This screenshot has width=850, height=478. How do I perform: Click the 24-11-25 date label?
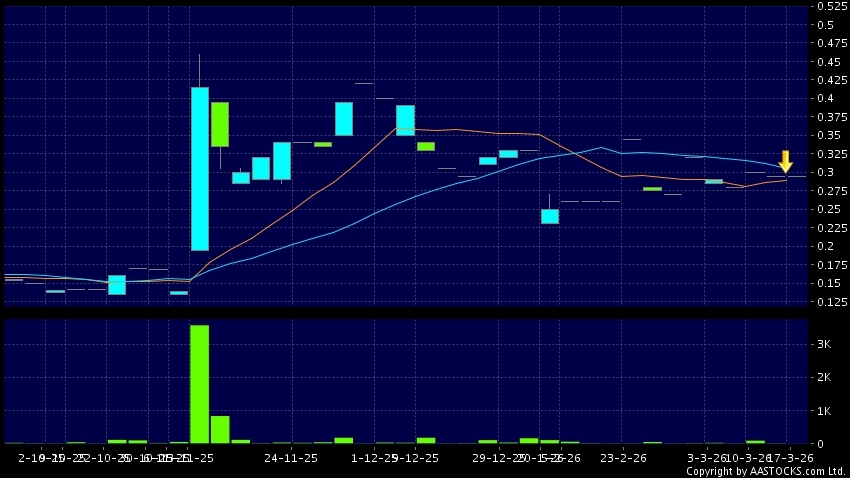(292, 457)
